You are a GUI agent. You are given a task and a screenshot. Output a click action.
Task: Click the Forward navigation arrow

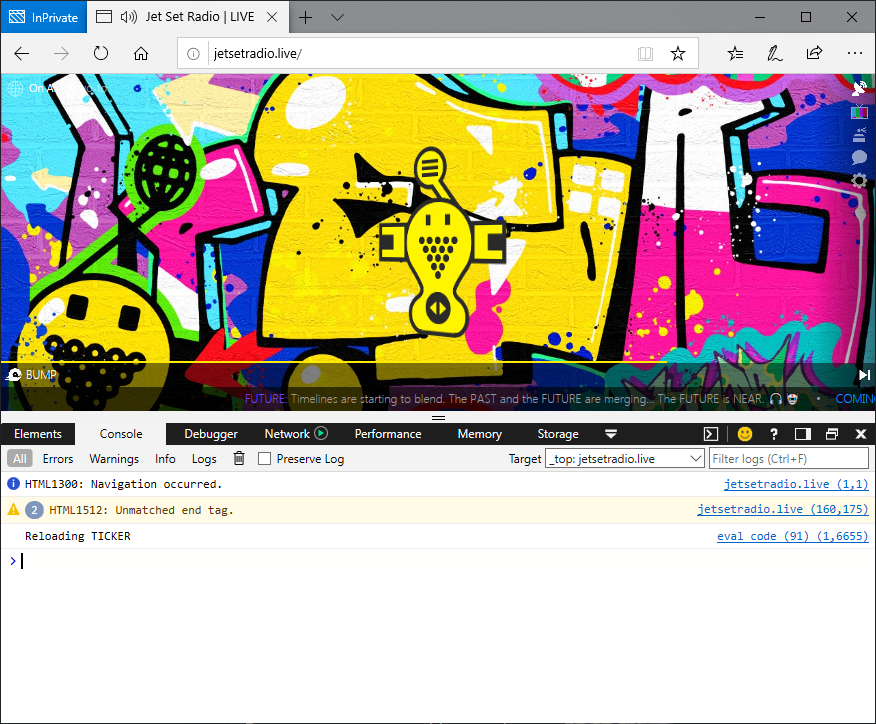[x=61, y=54]
